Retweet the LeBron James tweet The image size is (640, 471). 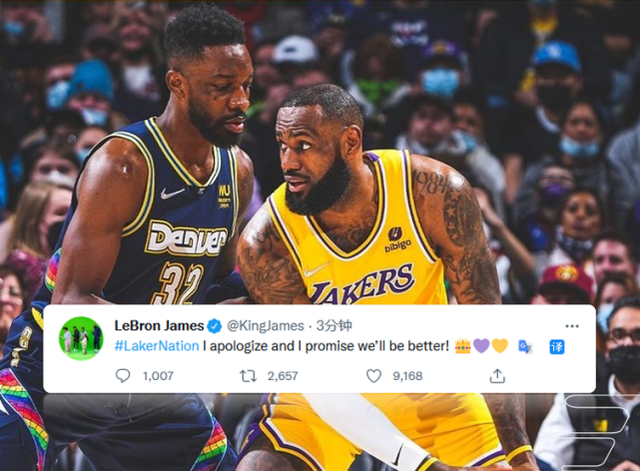248,375
